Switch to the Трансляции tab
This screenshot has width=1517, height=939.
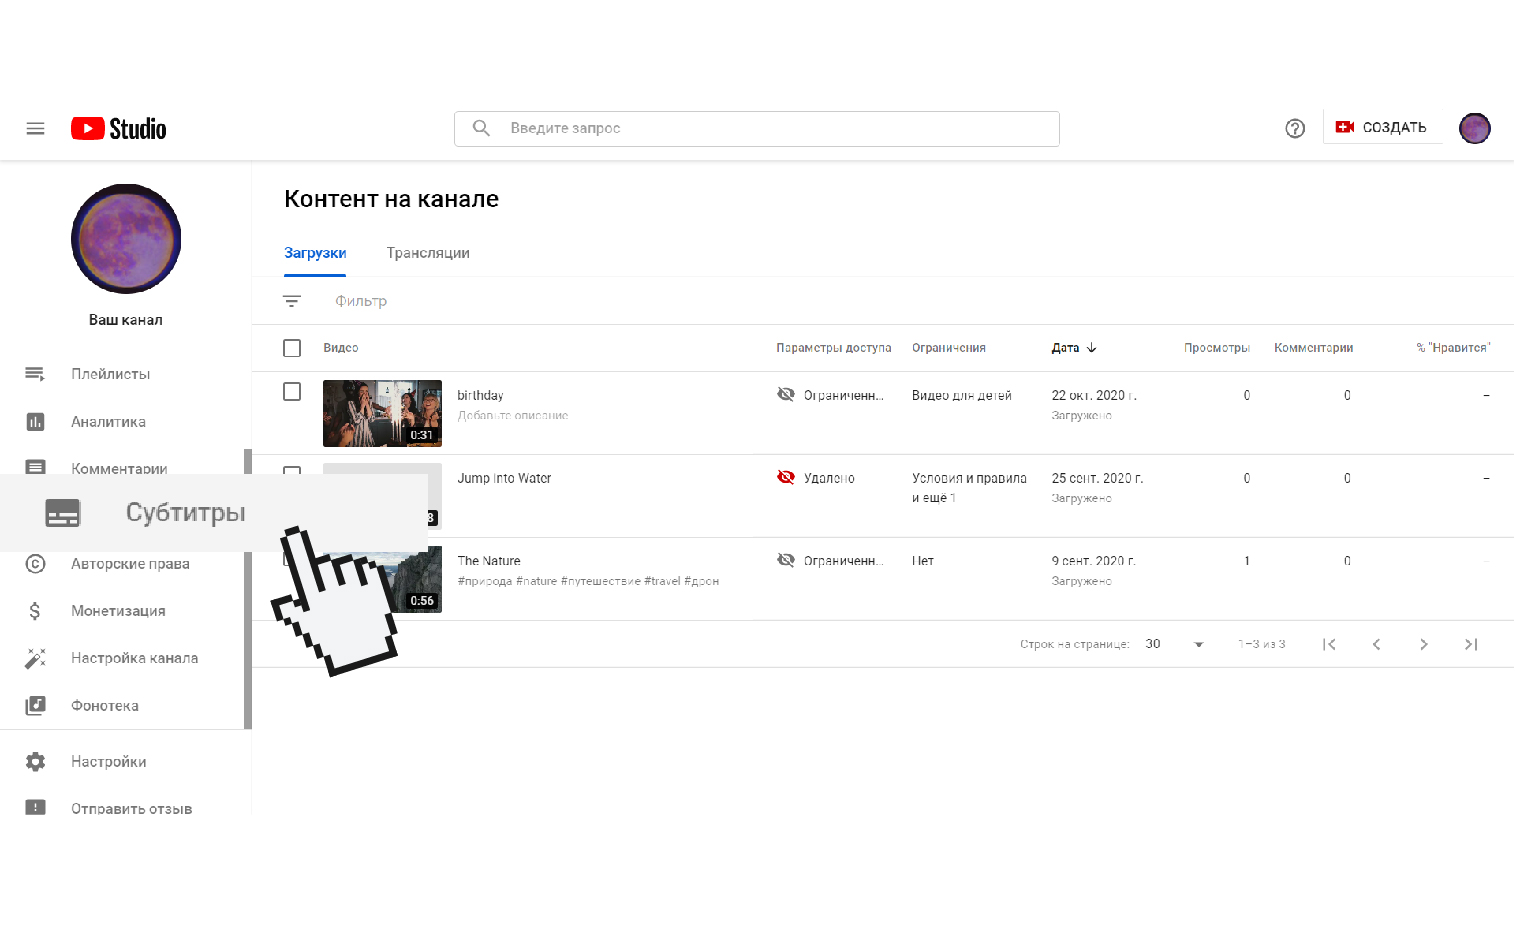coord(428,253)
